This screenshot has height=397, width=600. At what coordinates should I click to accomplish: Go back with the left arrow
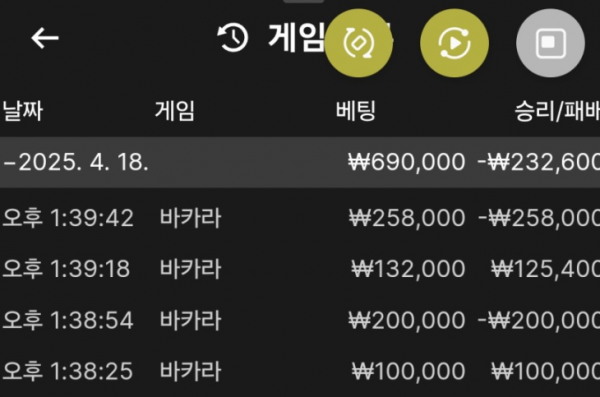pyautogui.click(x=45, y=38)
